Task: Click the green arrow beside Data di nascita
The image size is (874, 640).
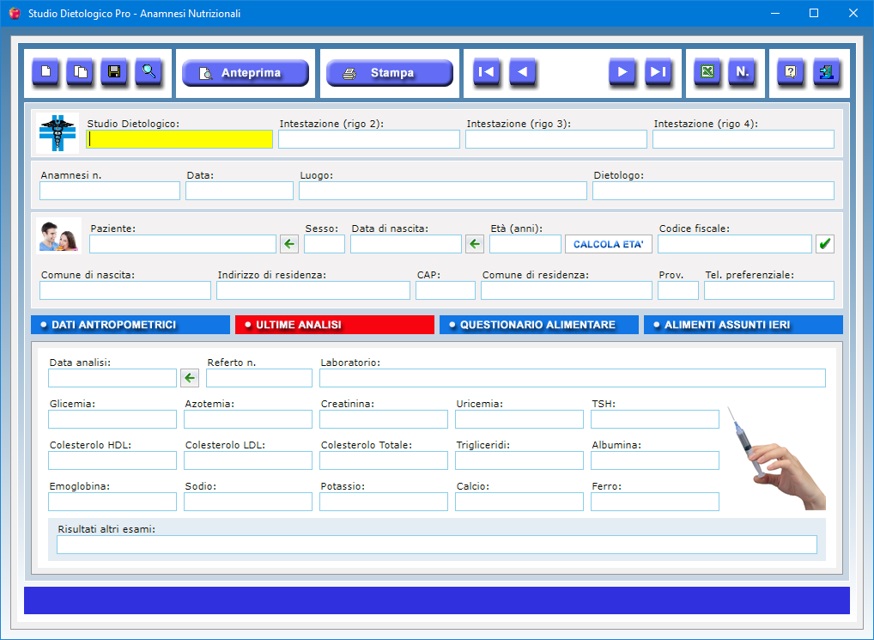Action: click(x=474, y=244)
